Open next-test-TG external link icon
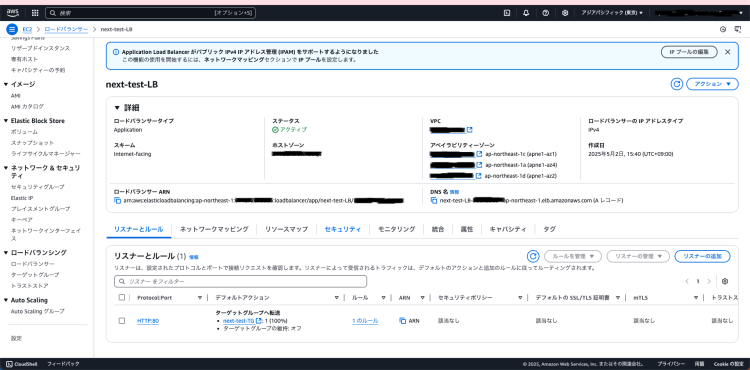Screen dimensions: 750x370 [x=259, y=321]
